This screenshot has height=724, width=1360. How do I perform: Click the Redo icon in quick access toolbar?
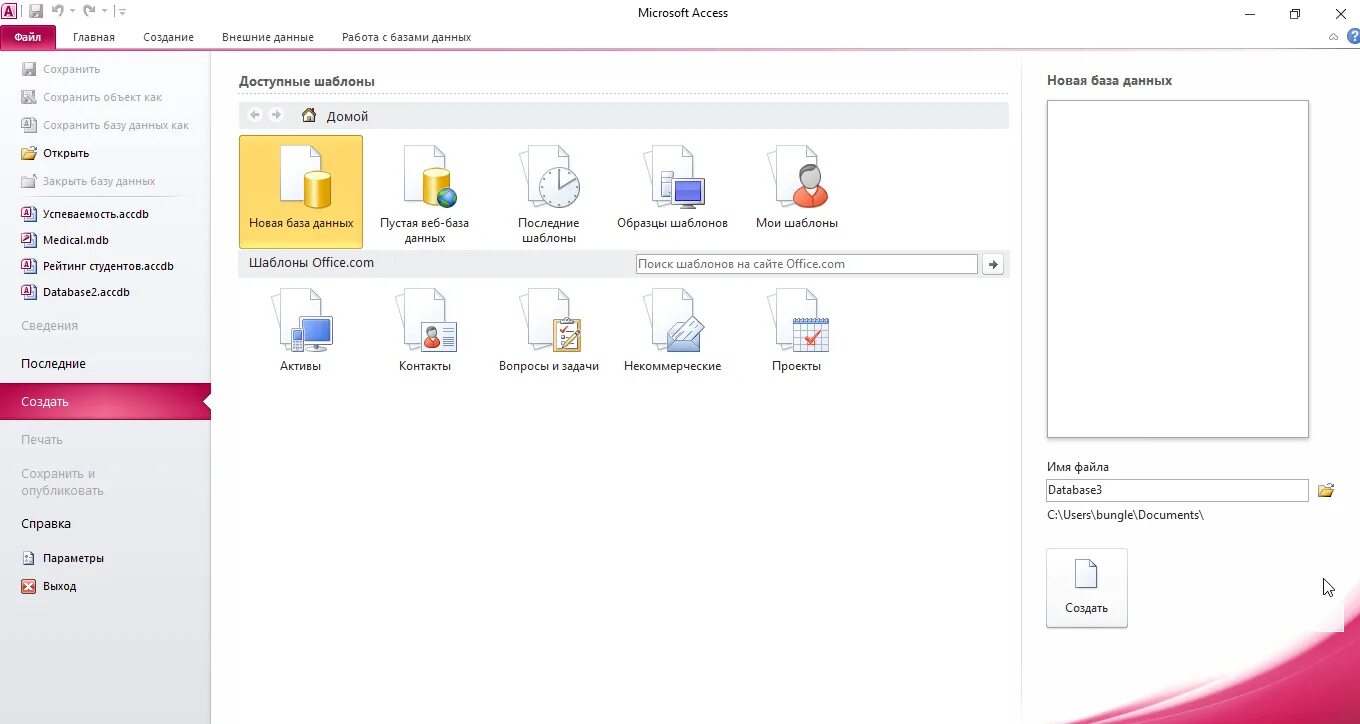tap(89, 11)
